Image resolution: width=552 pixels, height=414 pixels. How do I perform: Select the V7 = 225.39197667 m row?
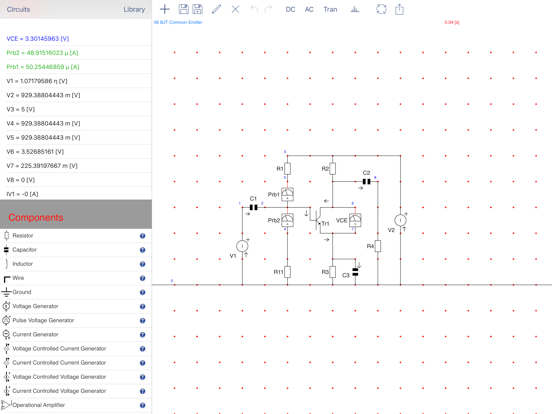(76, 165)
